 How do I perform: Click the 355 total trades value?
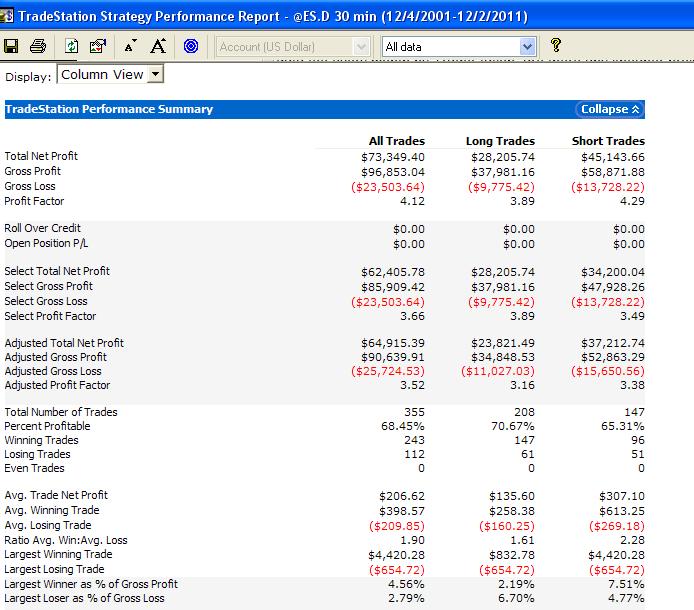point(414,413)
